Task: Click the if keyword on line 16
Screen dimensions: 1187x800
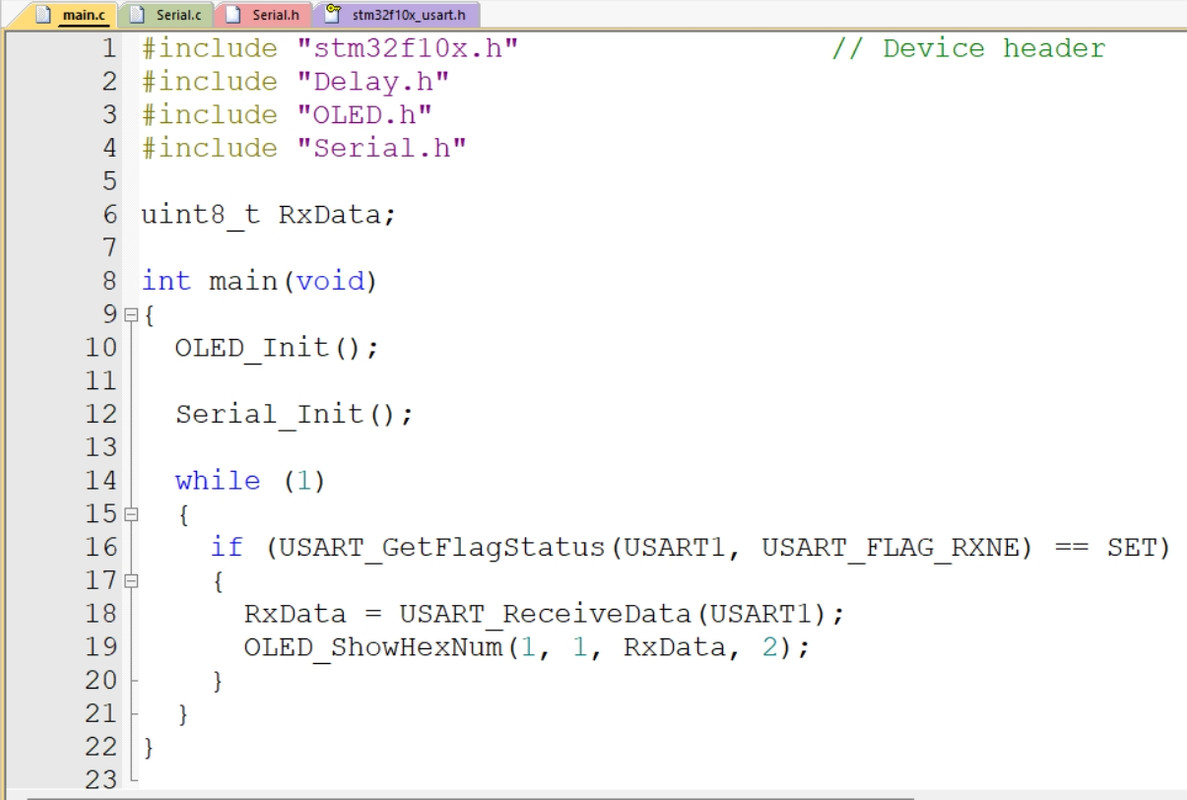Action: click(226, 548)
